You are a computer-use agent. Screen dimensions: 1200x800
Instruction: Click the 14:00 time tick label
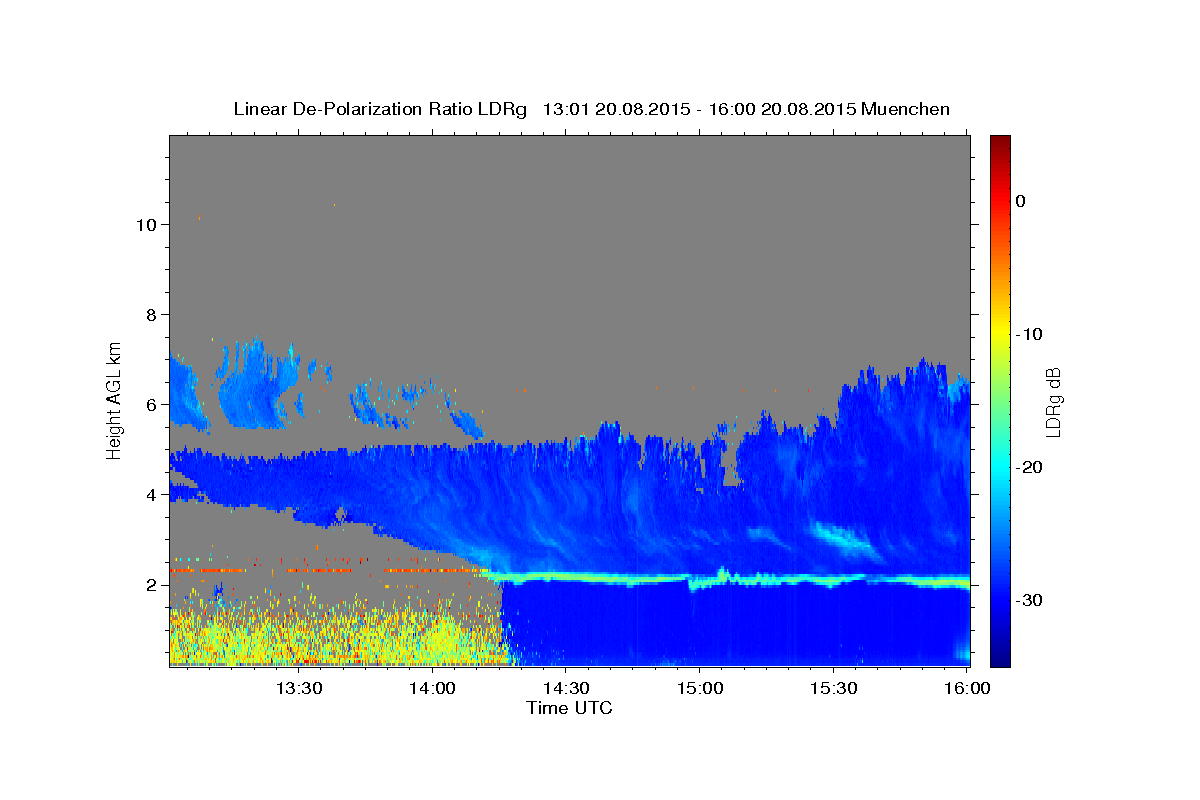pyautogui.click(x=433, y=689)
